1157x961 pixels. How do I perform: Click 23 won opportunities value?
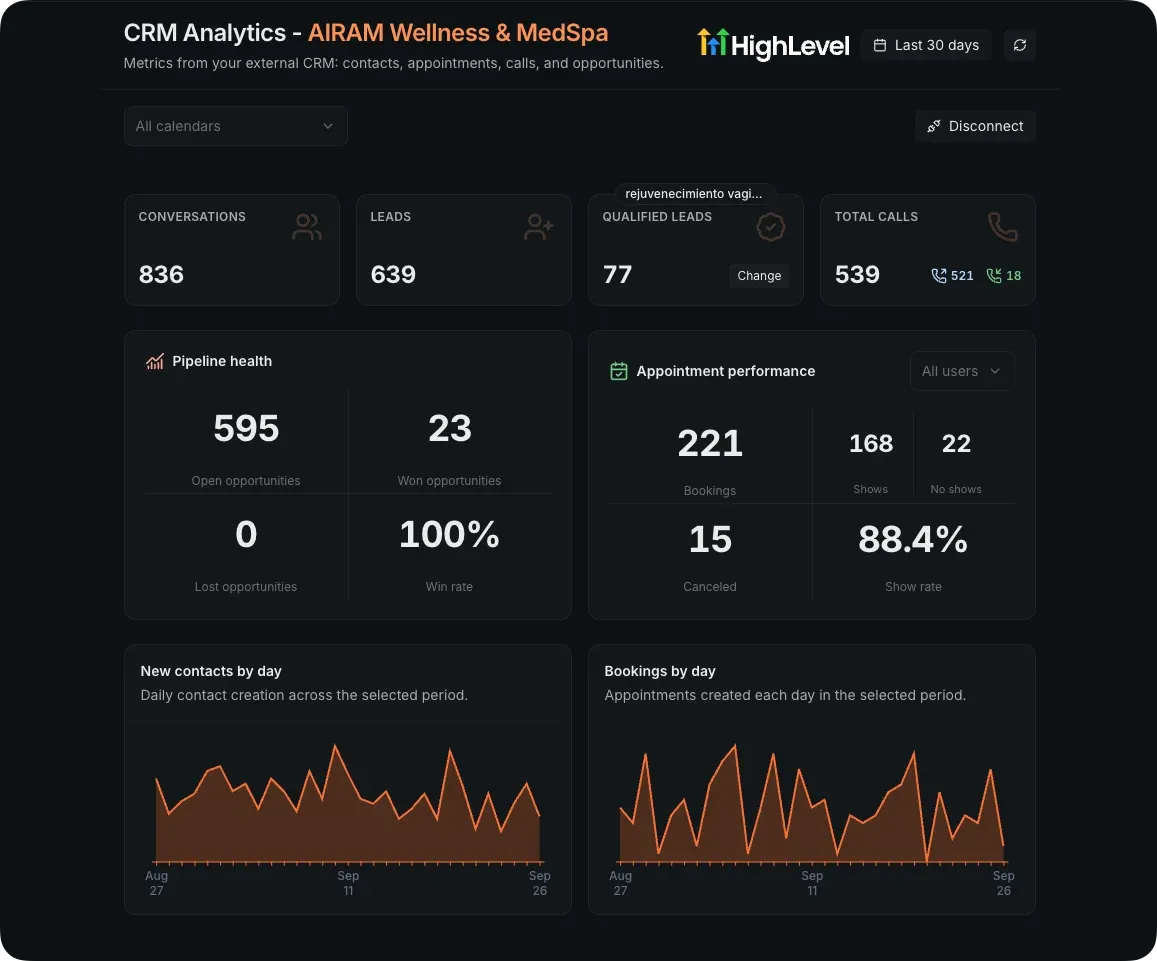449,428
